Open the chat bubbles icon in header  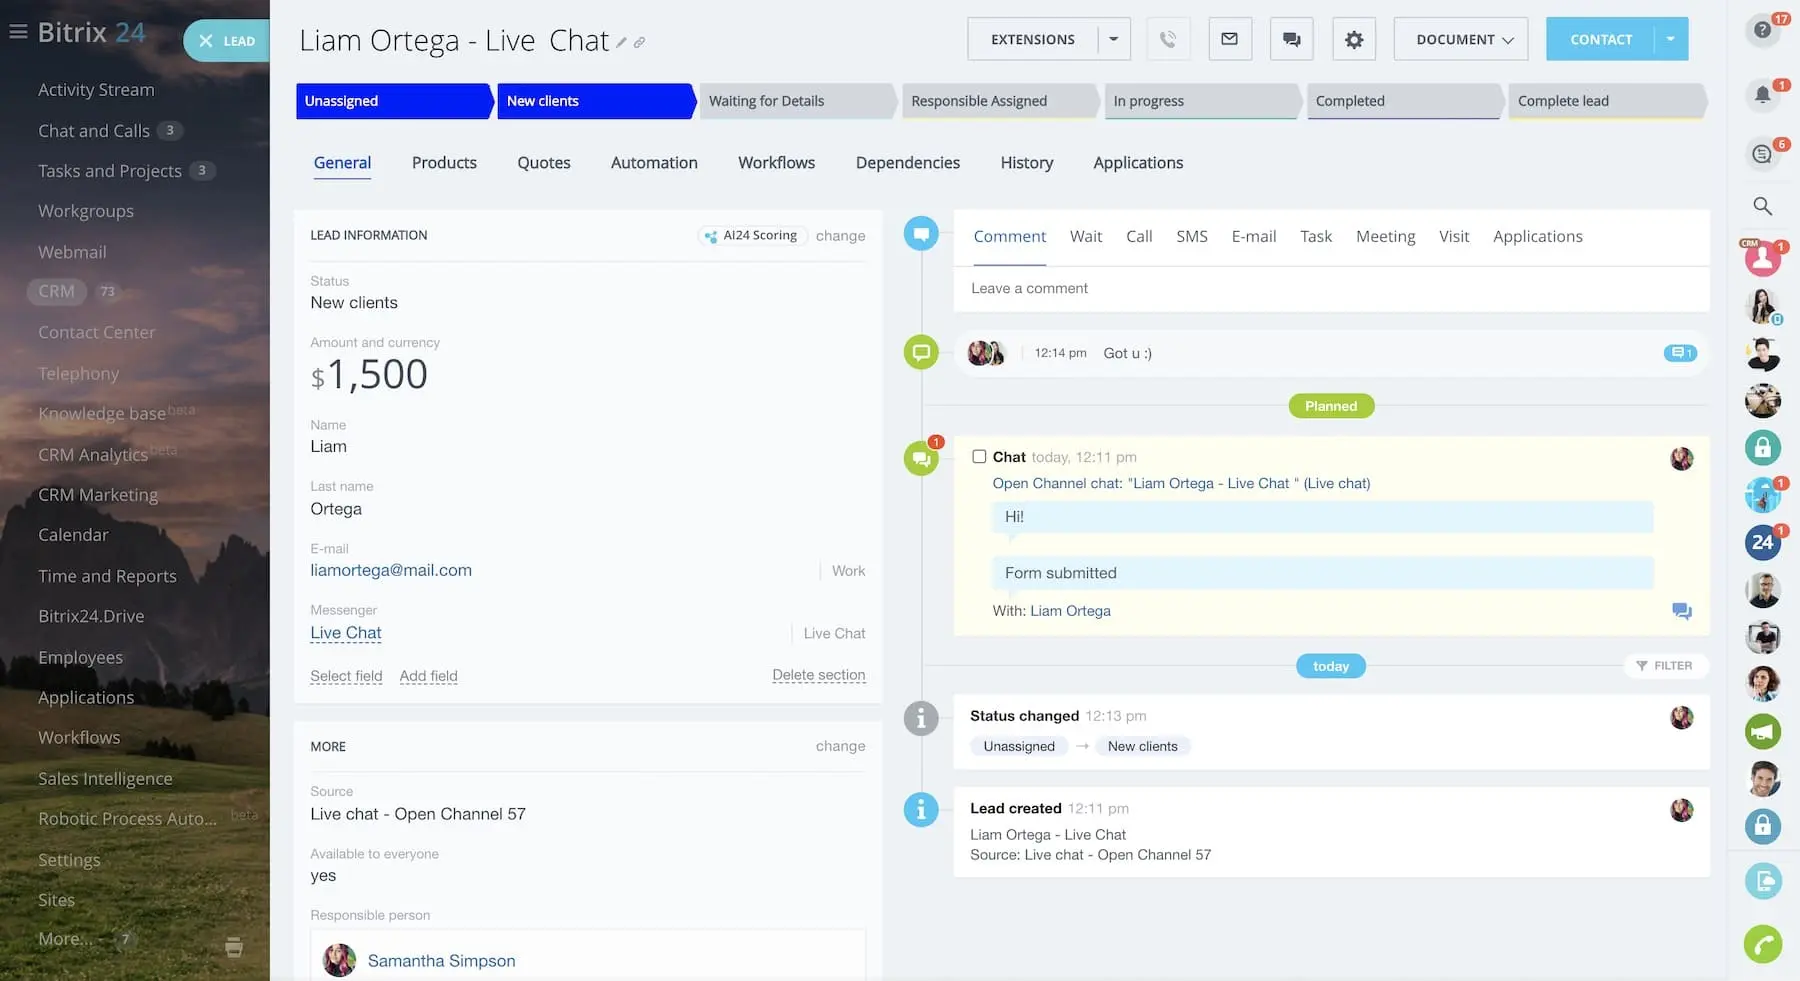pos(1291,40)
